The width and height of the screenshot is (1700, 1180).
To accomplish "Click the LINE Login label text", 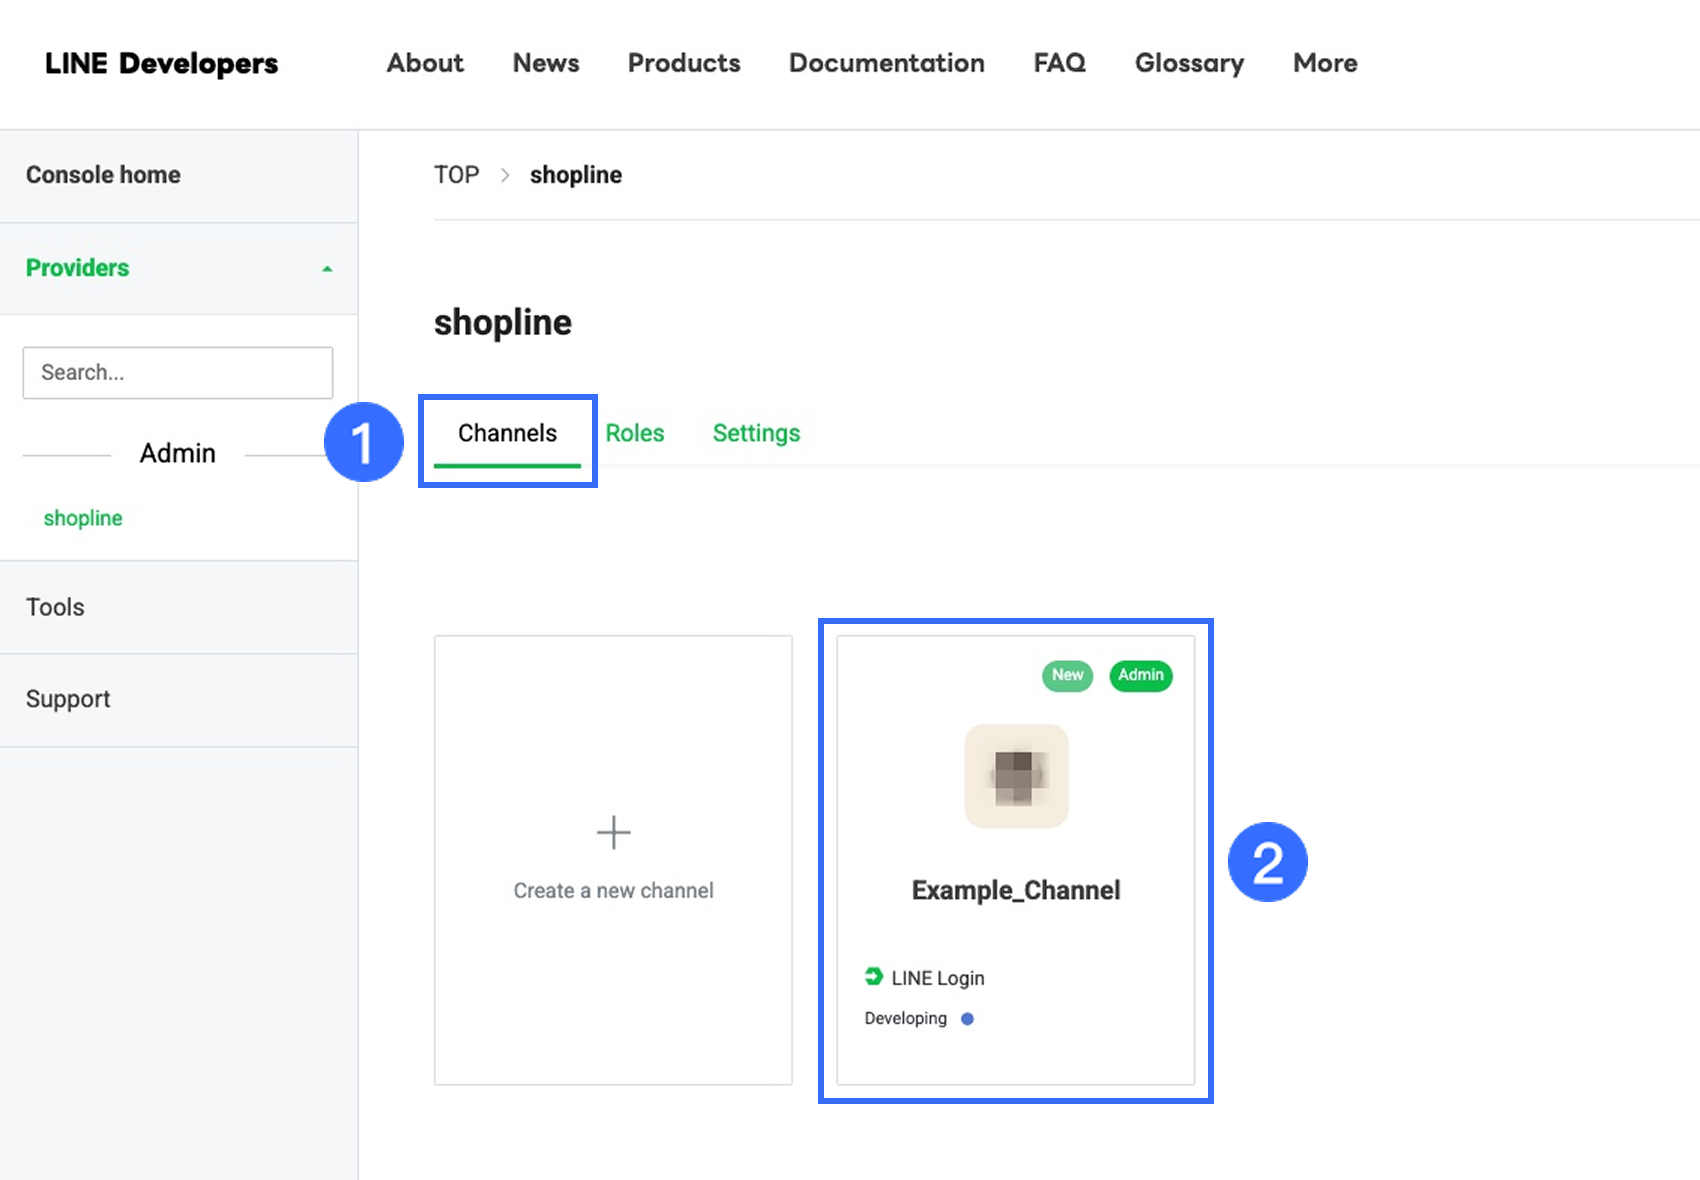I will coord(938,978).
